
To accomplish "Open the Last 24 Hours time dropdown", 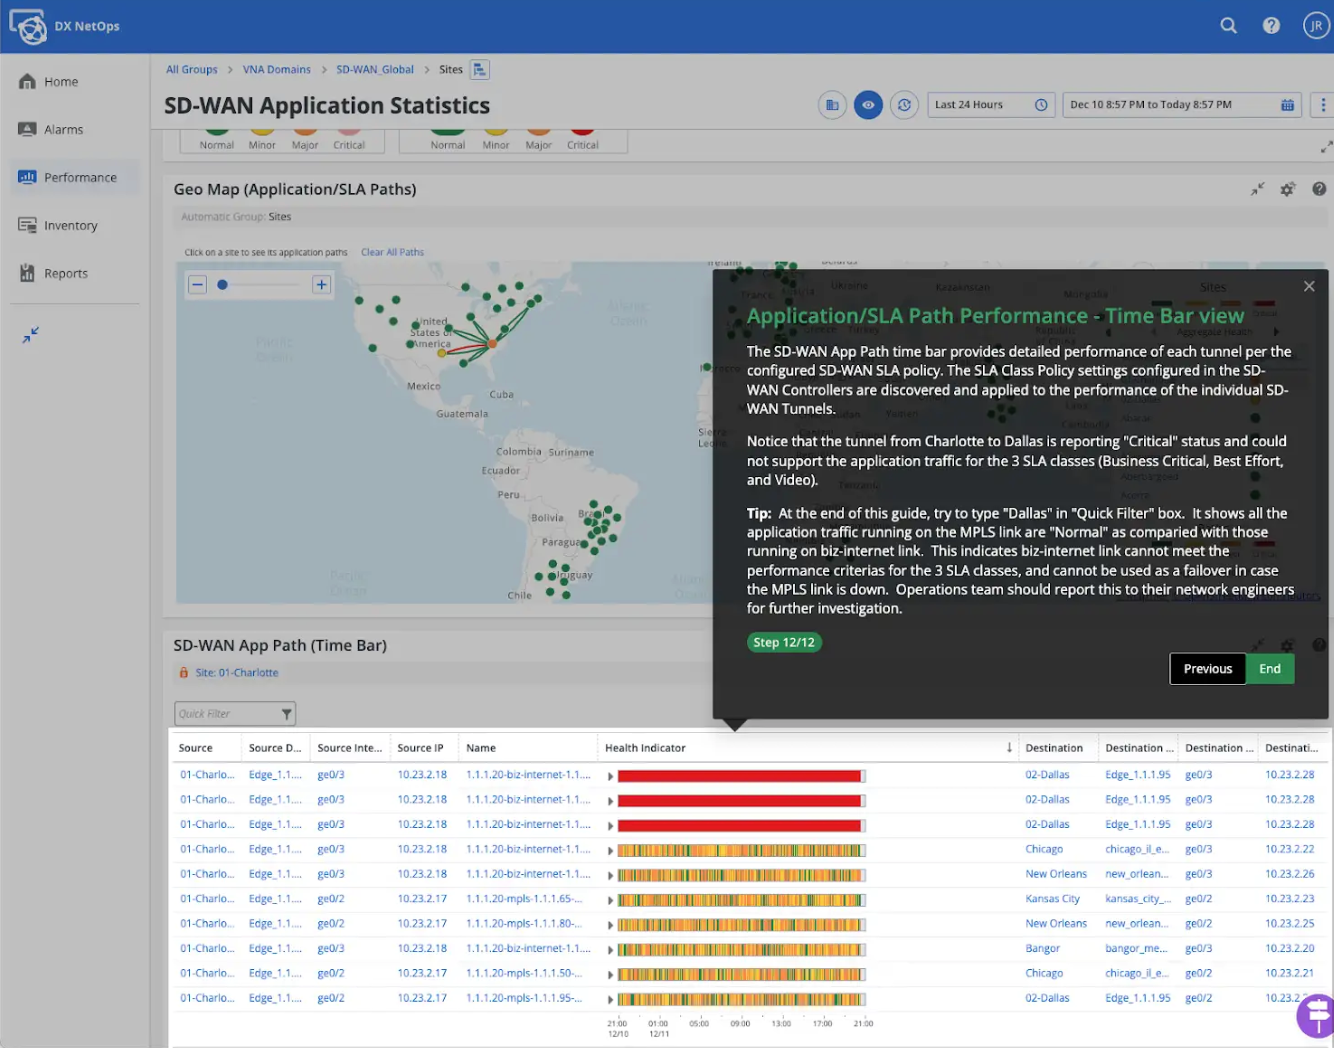I will (990, 105).
